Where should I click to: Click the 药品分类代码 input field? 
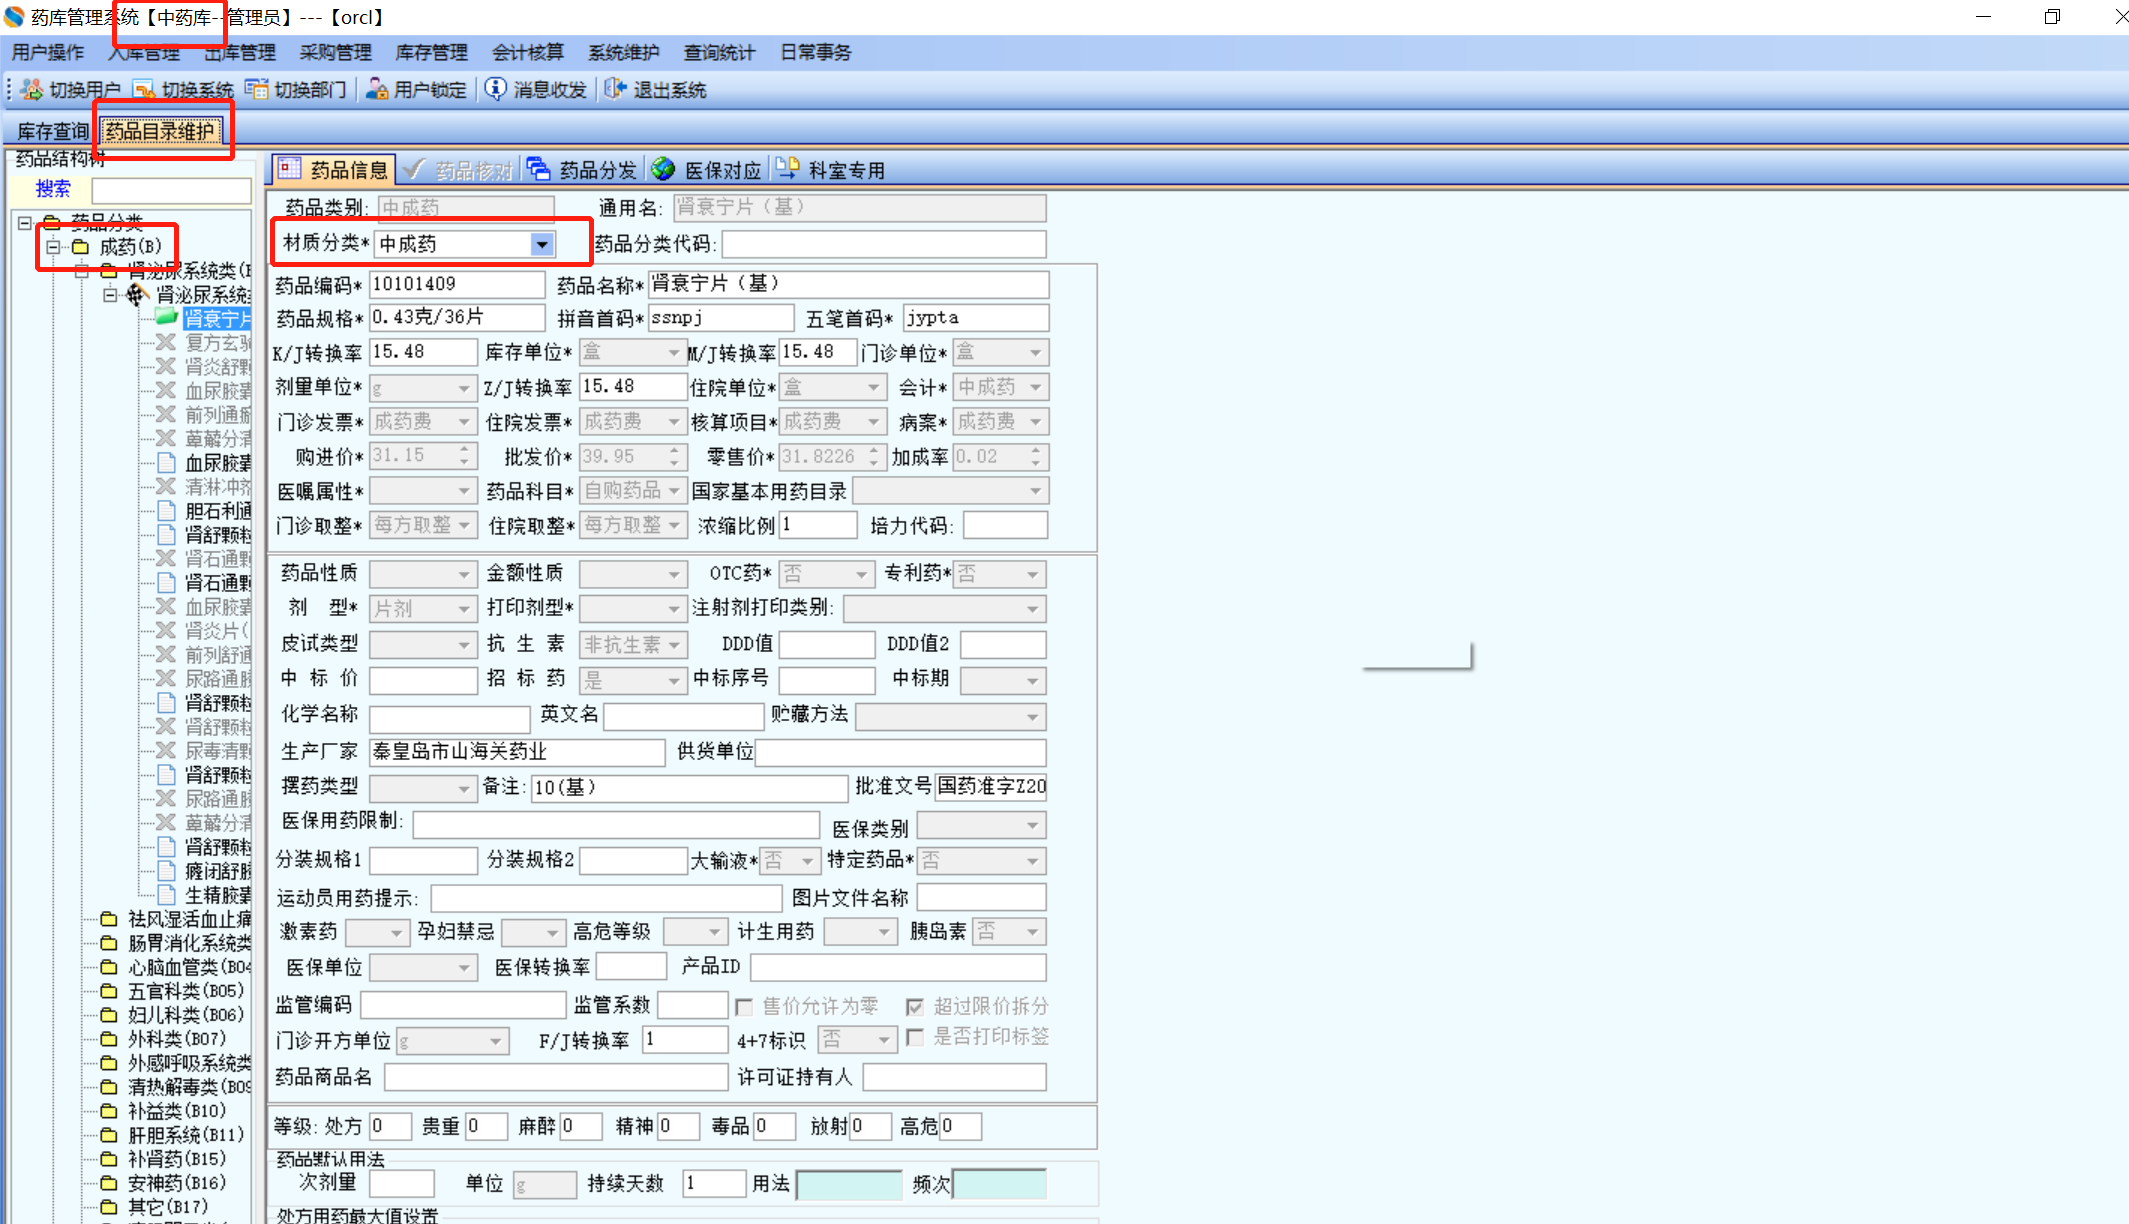pos(883,244)
